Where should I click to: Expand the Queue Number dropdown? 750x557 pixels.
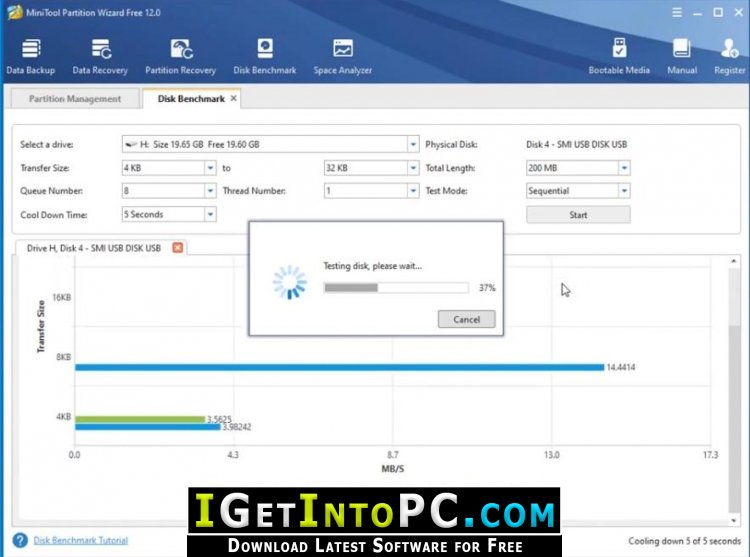(210, 191)
